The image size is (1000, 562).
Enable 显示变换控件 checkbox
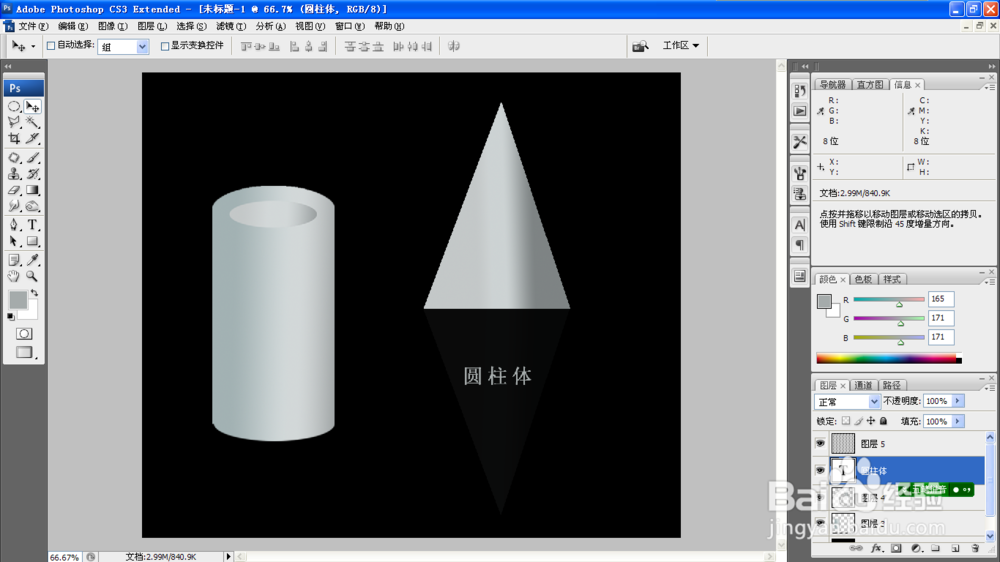coord(165,46)
